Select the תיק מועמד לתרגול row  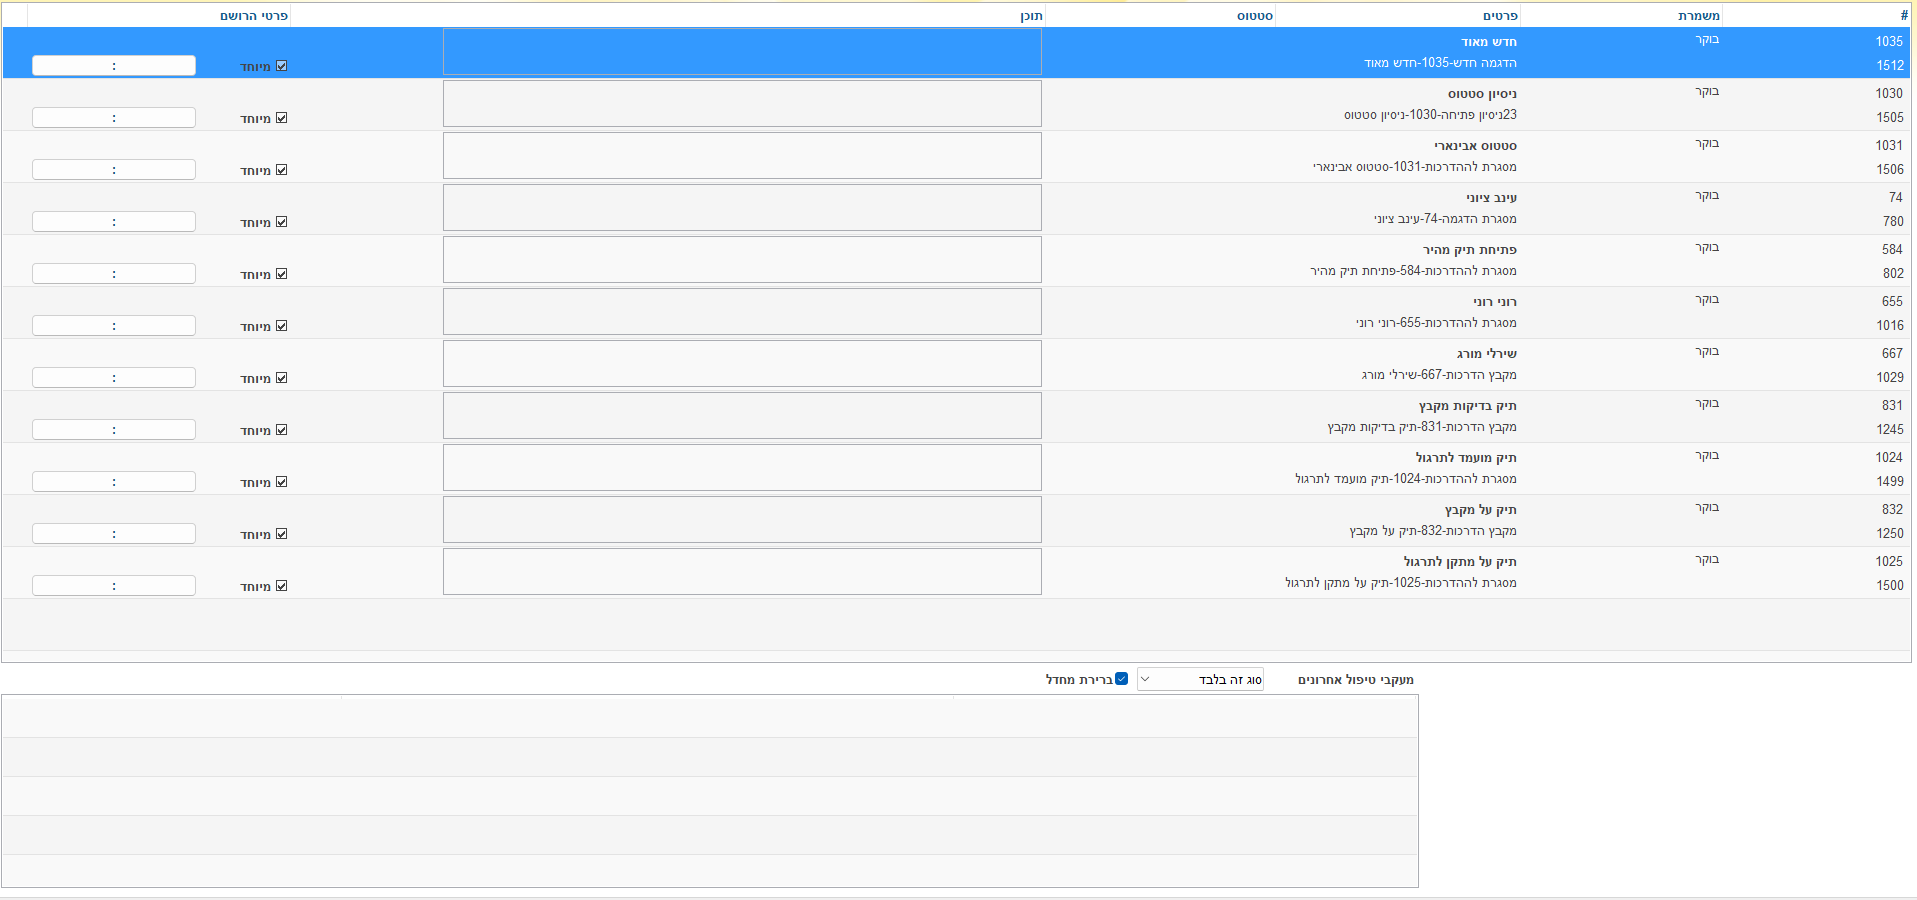click(1465, 458)
